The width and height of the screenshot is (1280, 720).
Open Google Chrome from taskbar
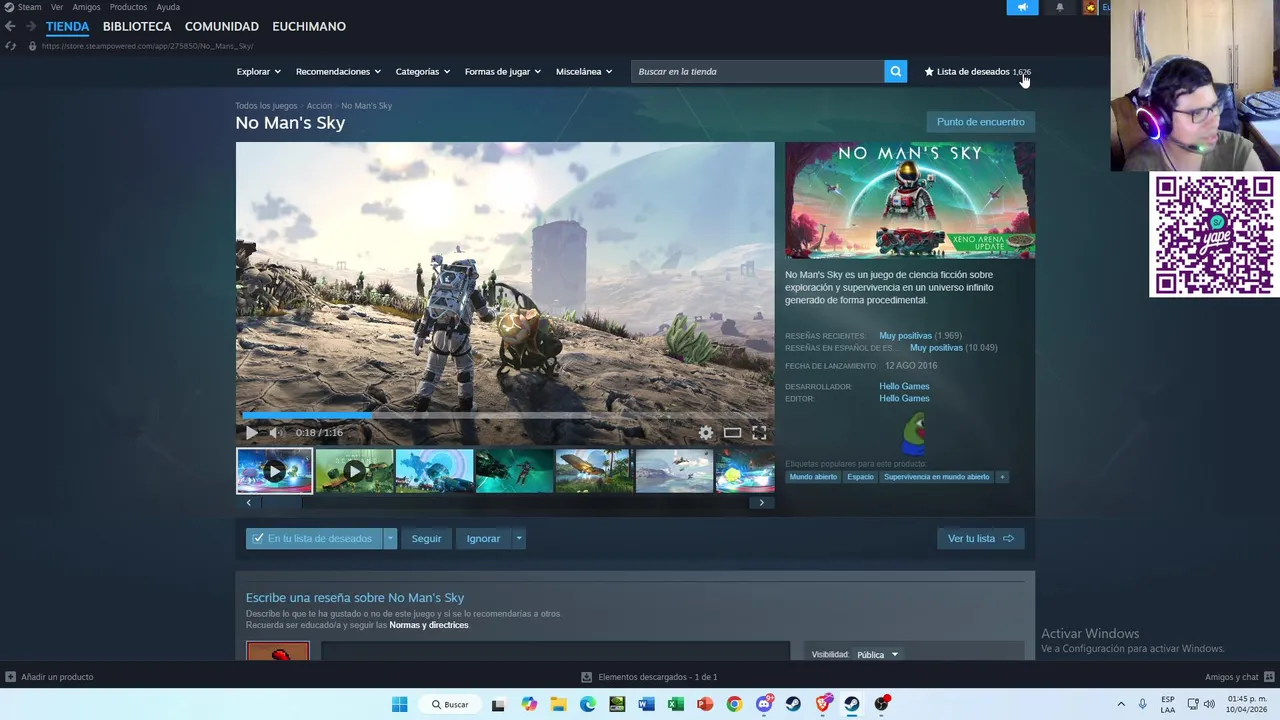point(735,704)
